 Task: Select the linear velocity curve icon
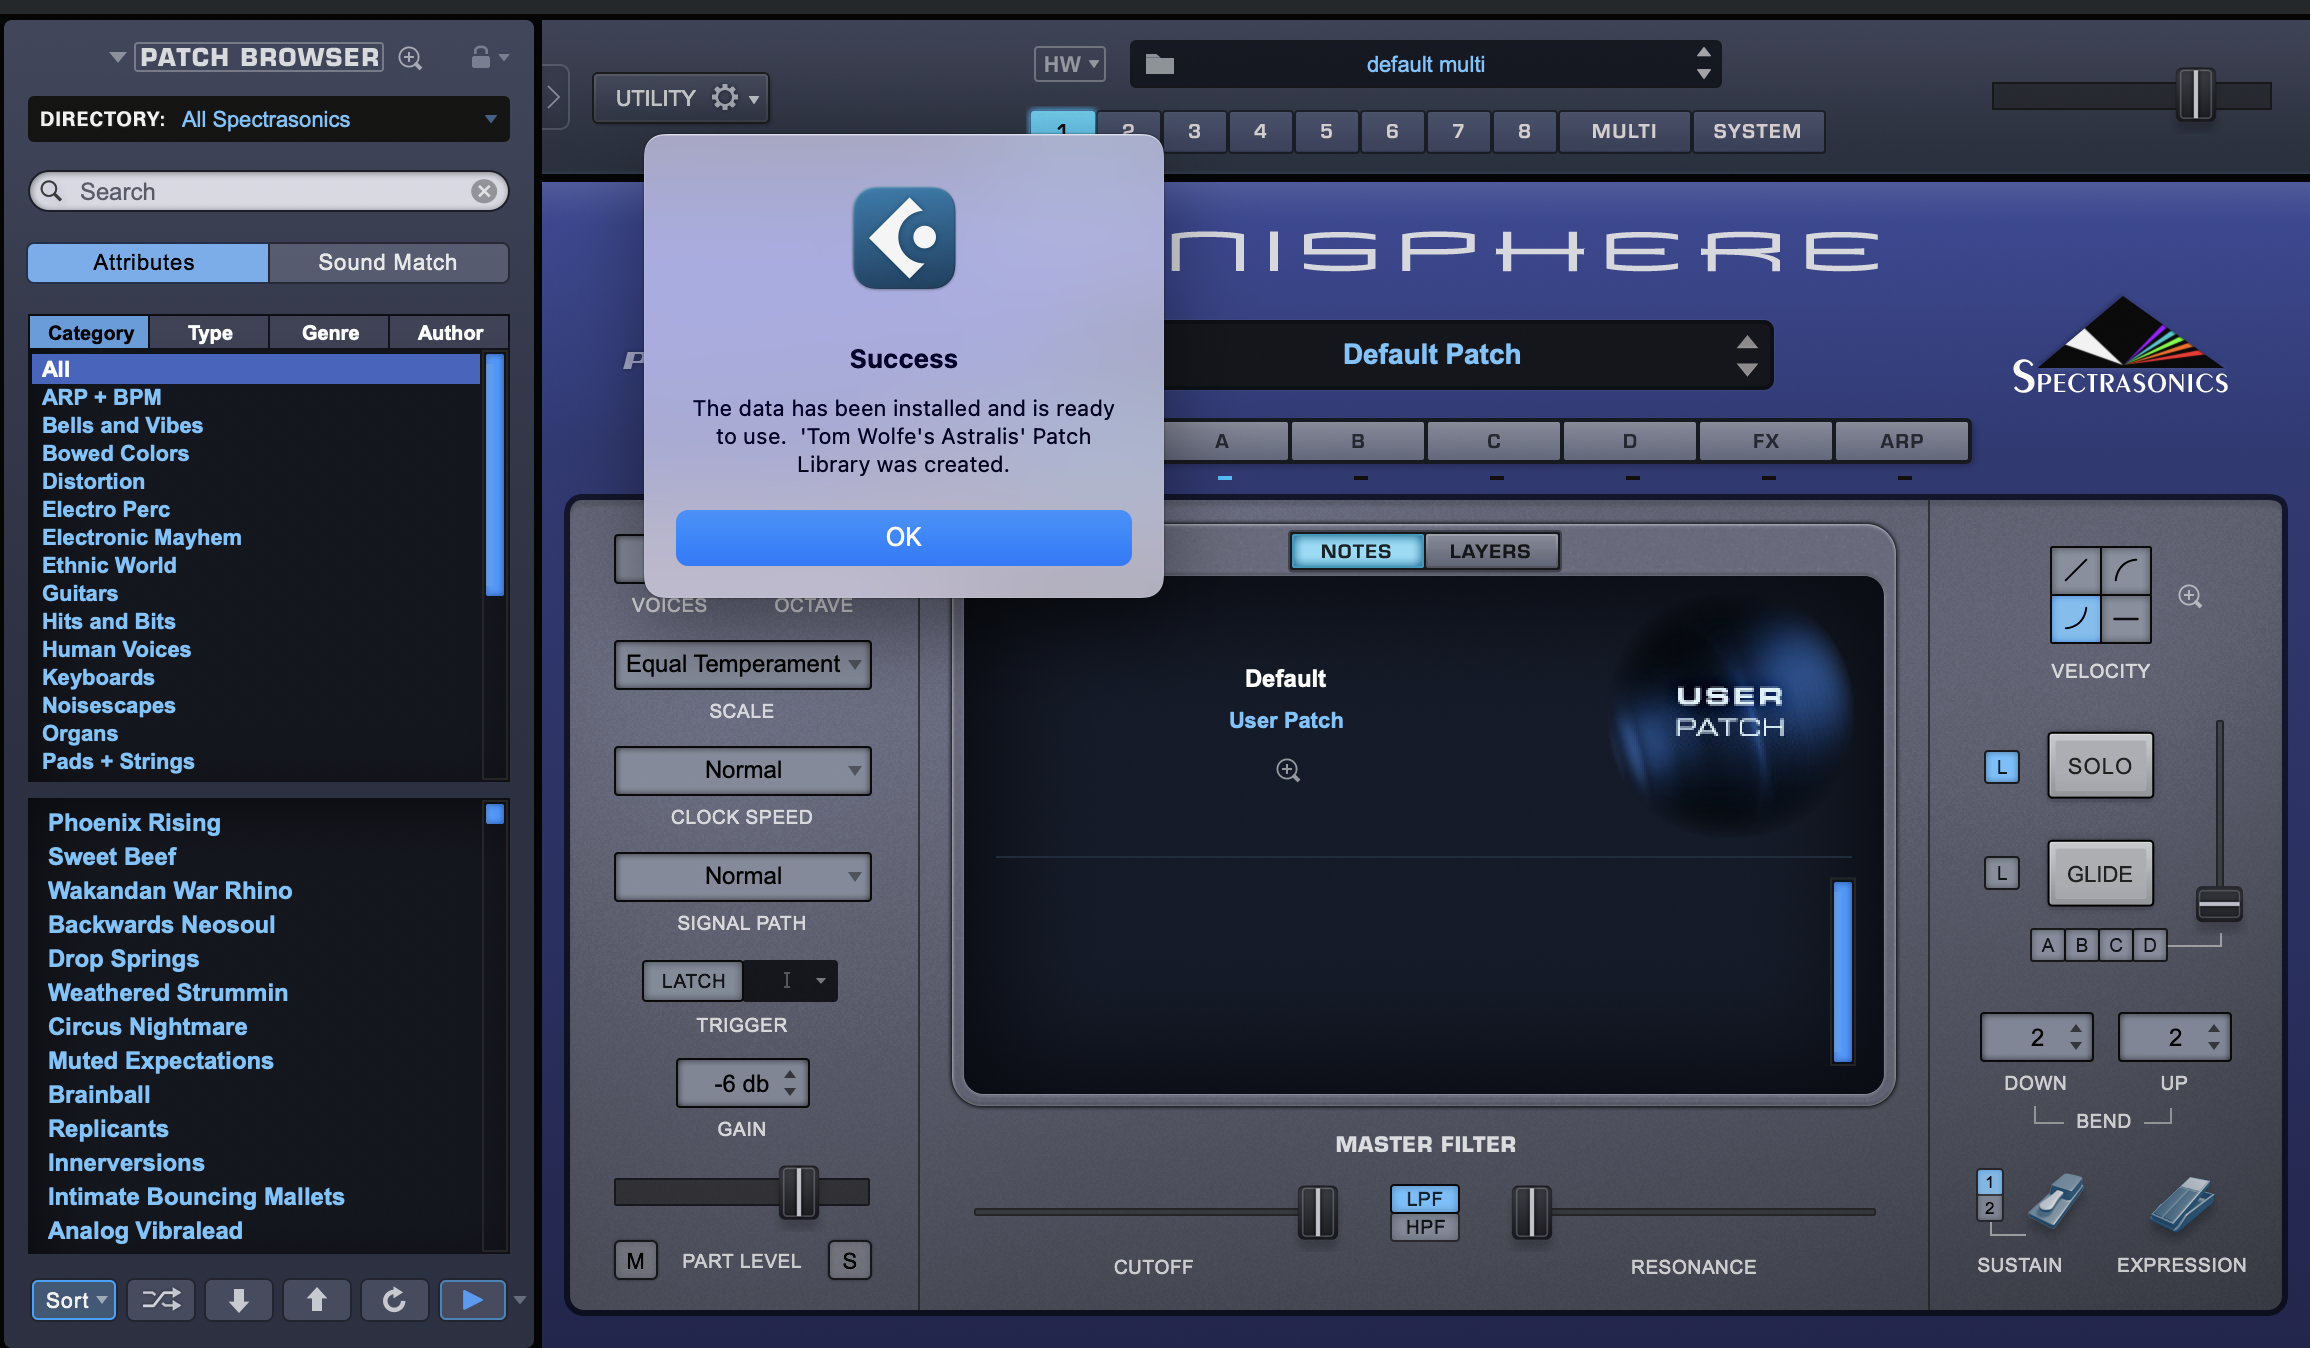(2076, 571)
